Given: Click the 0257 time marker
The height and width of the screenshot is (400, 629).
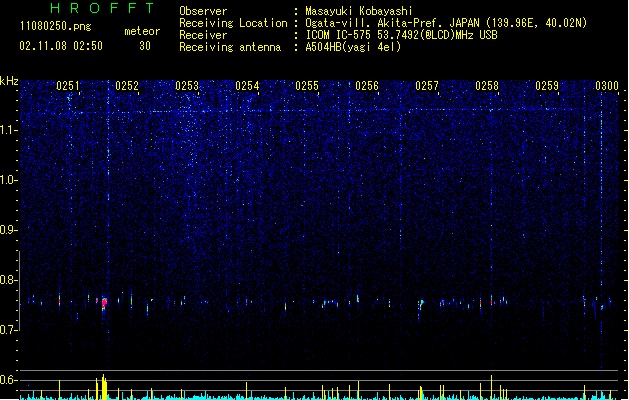Looking at the screenshot, I should point(427,86).
